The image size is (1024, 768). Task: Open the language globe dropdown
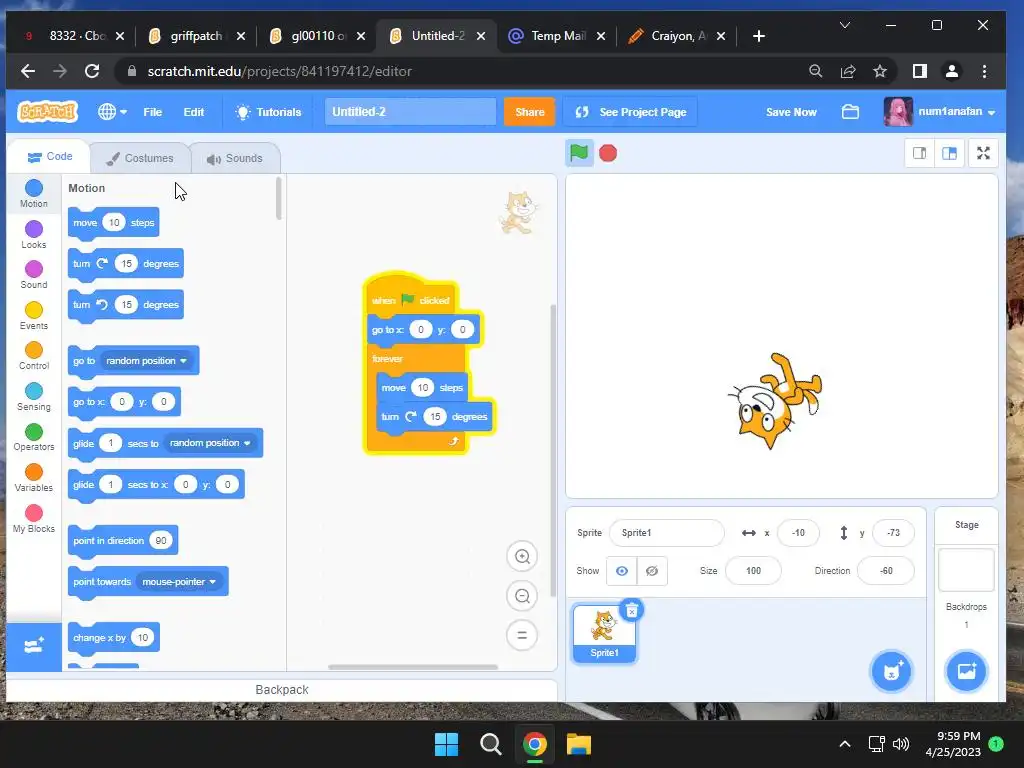(x=112, y=112)
